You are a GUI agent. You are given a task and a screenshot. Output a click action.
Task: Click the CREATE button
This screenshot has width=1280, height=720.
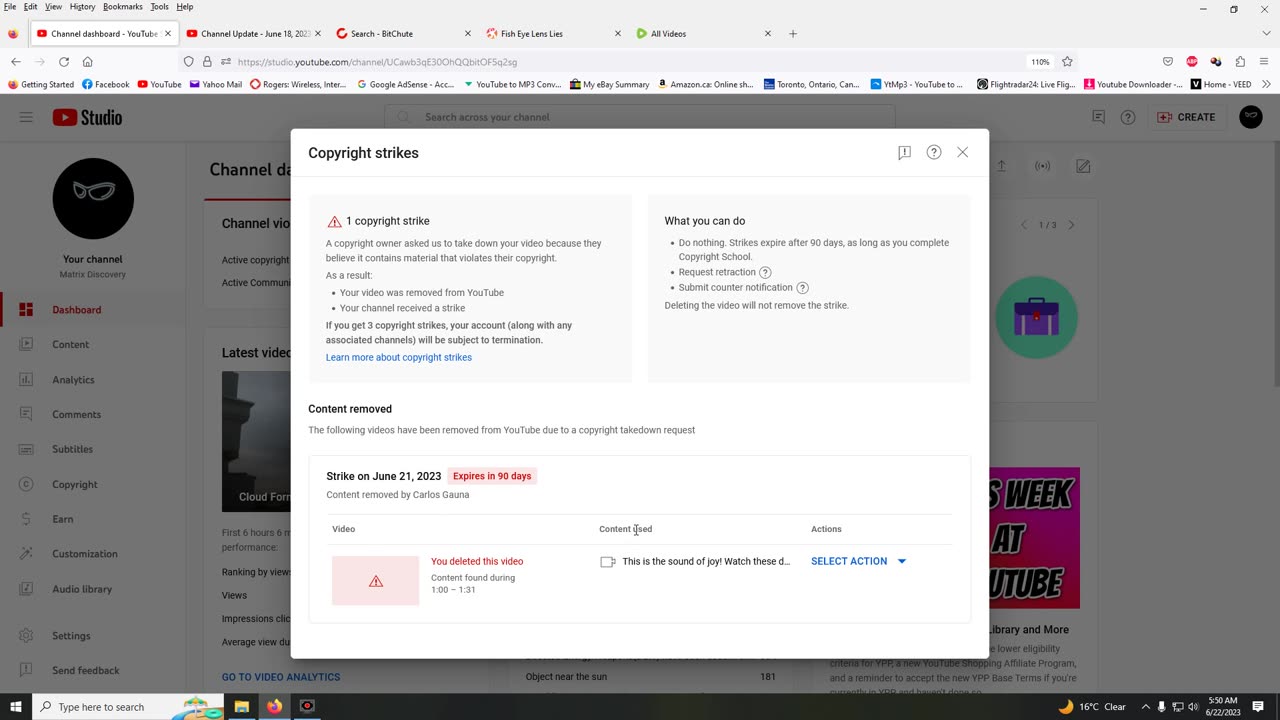1186,117
